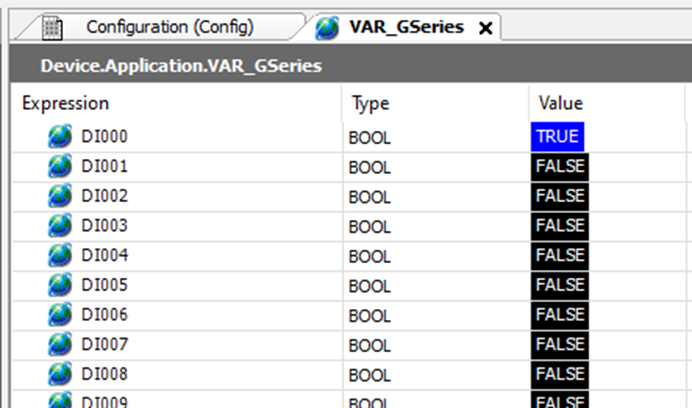The image size is (692, 408).
Task: Toggle the FALSE value of DI002
Action: click(x=559, y=196)
